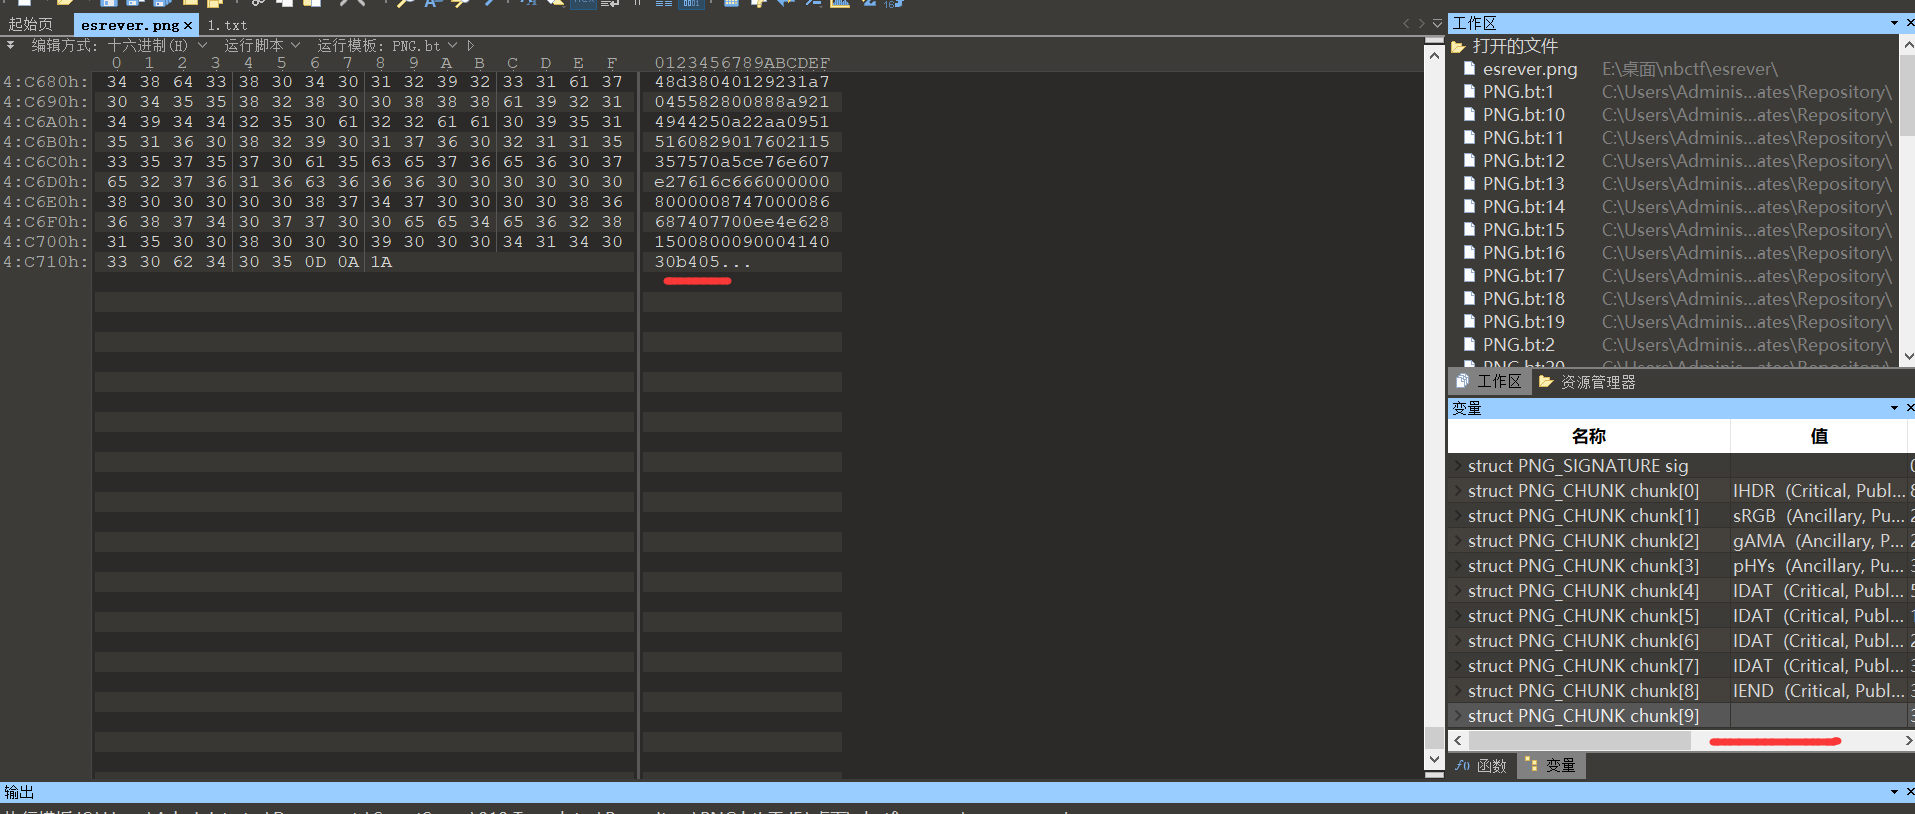Go to previous tab with left arrow
This screenshot has height=814, width=1915.
click(x=1406, y=23)
